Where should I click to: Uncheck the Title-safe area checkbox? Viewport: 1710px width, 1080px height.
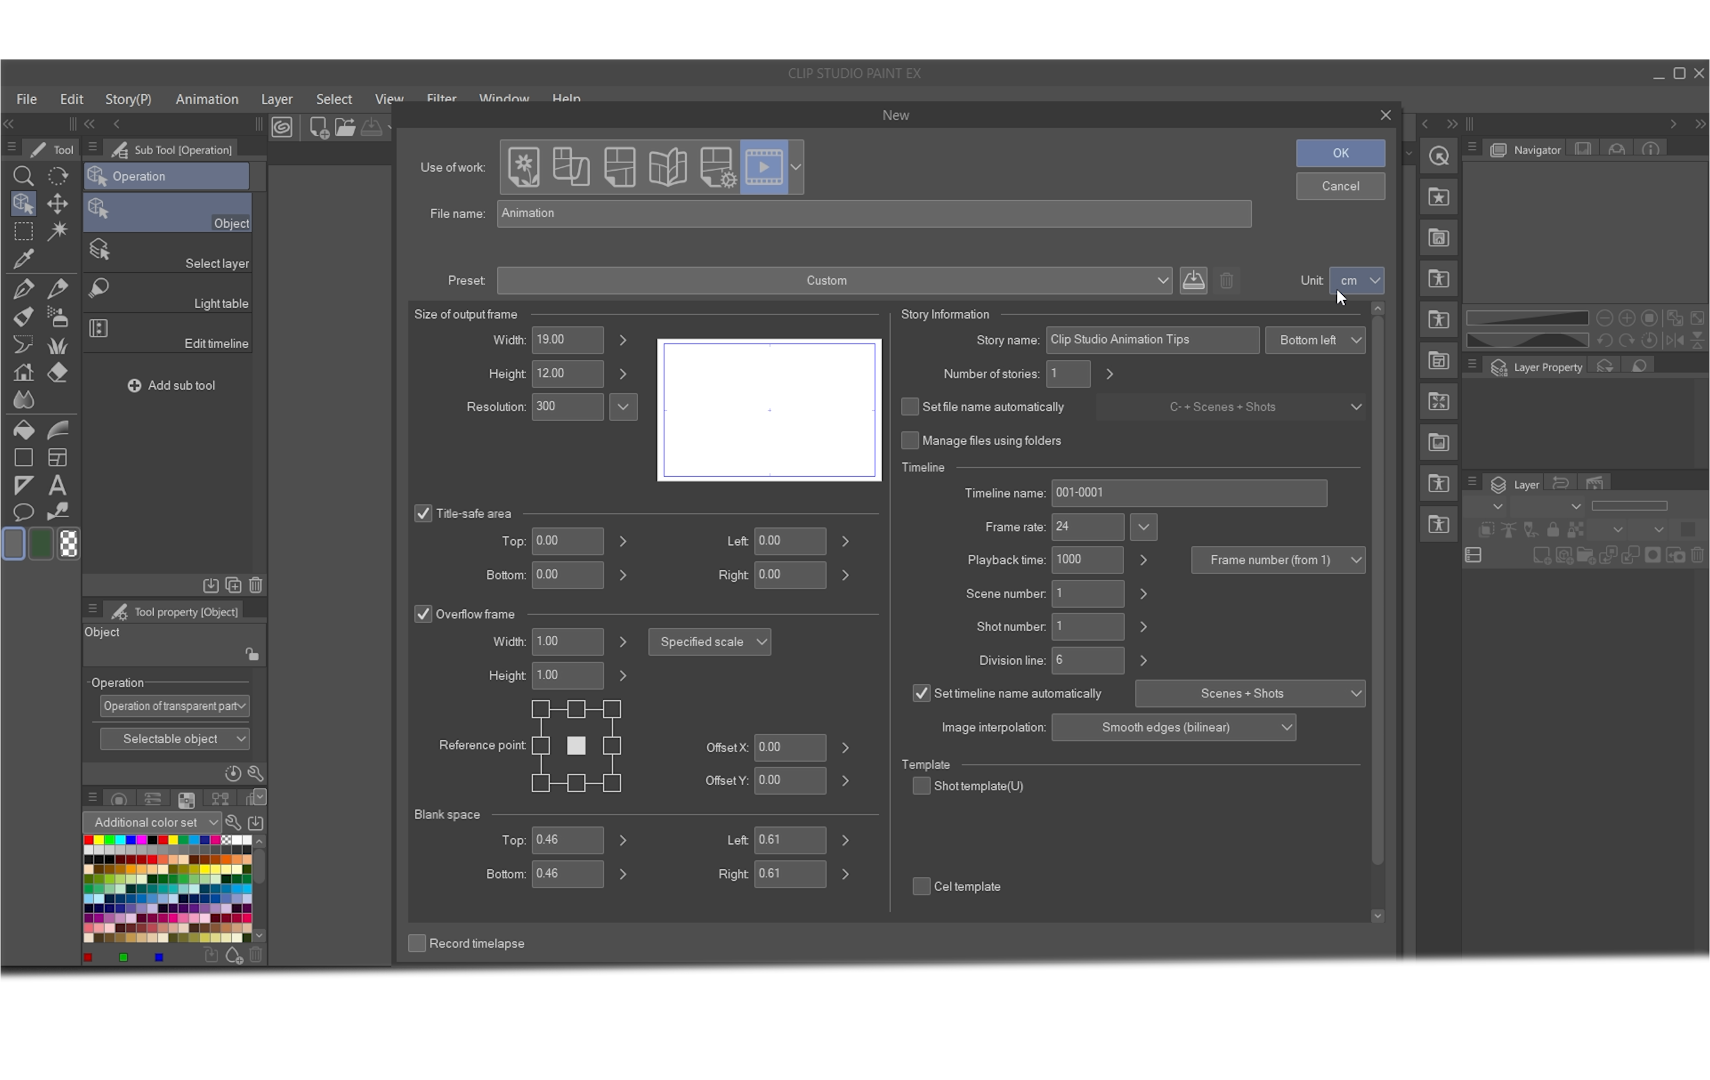pyautogui.click(x=423, y=514)
